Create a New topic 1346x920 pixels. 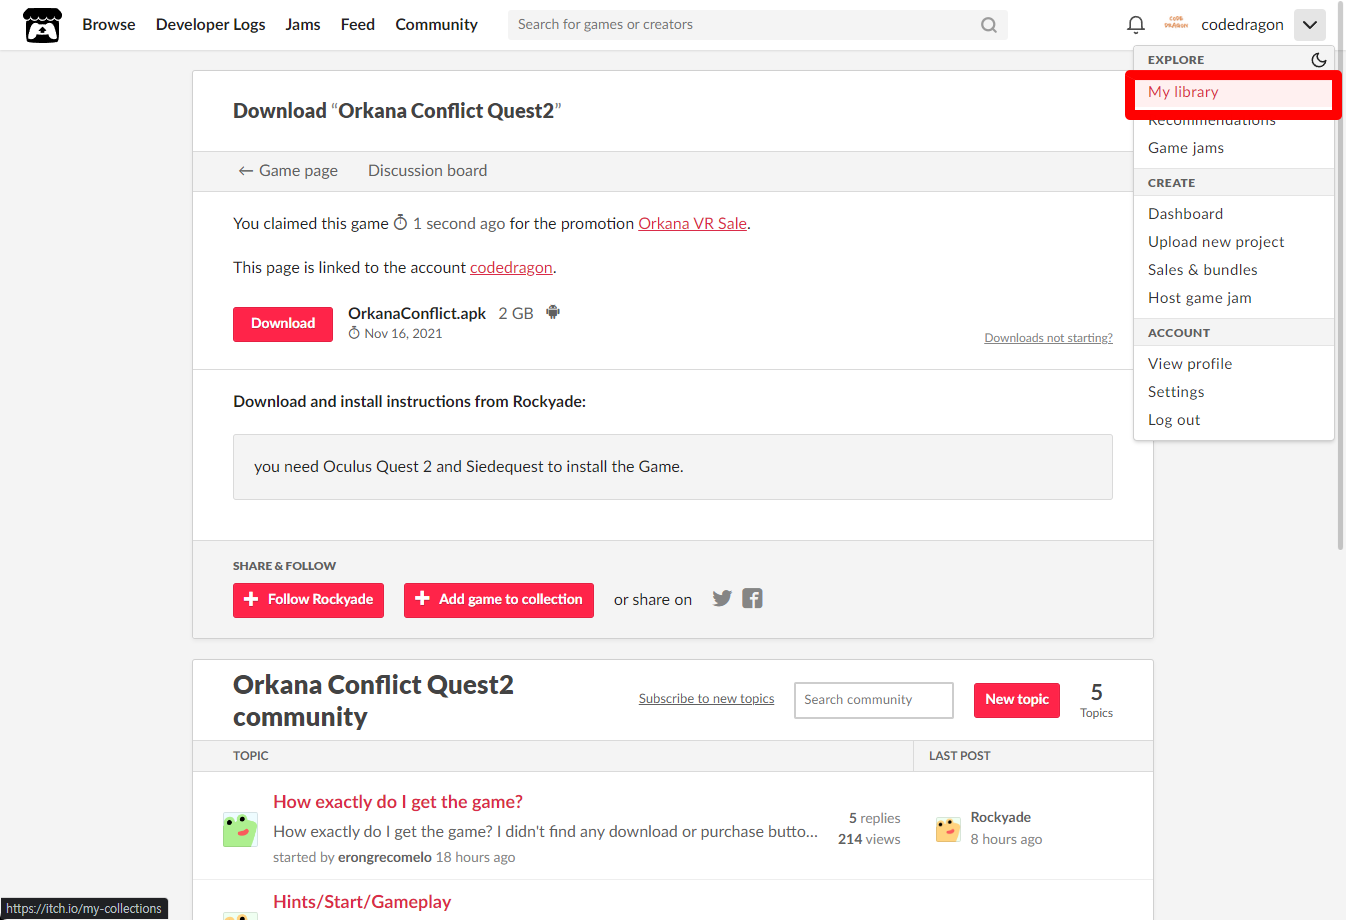[x=1017, y=700]
